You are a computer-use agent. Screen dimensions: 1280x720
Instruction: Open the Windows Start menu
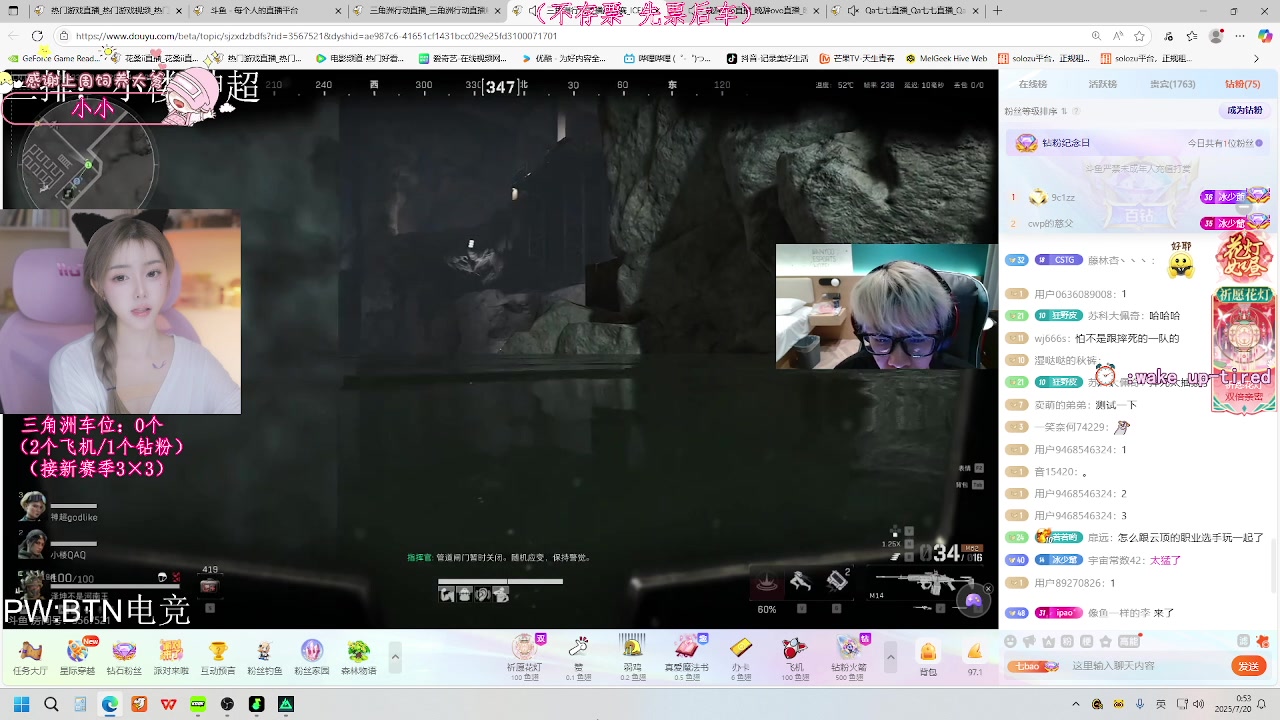21,704
